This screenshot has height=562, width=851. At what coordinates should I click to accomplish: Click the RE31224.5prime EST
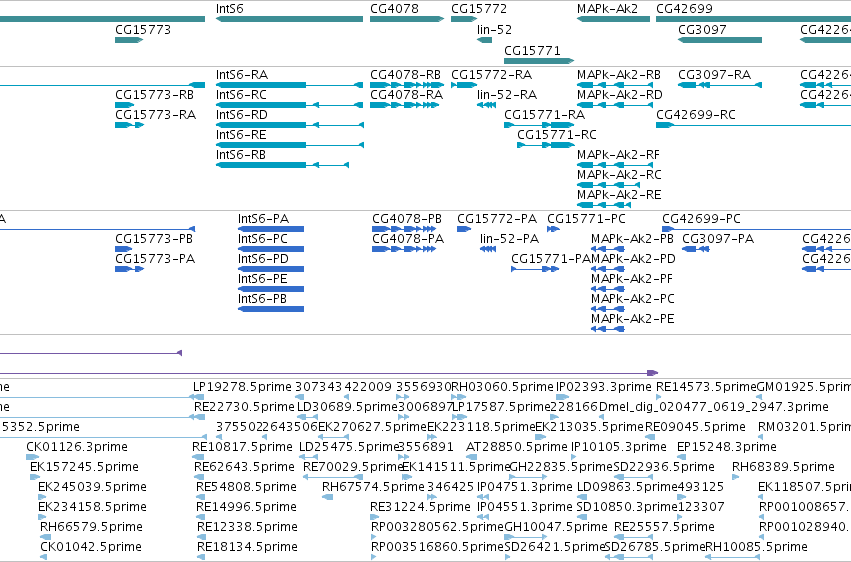(x=421, y=508)
